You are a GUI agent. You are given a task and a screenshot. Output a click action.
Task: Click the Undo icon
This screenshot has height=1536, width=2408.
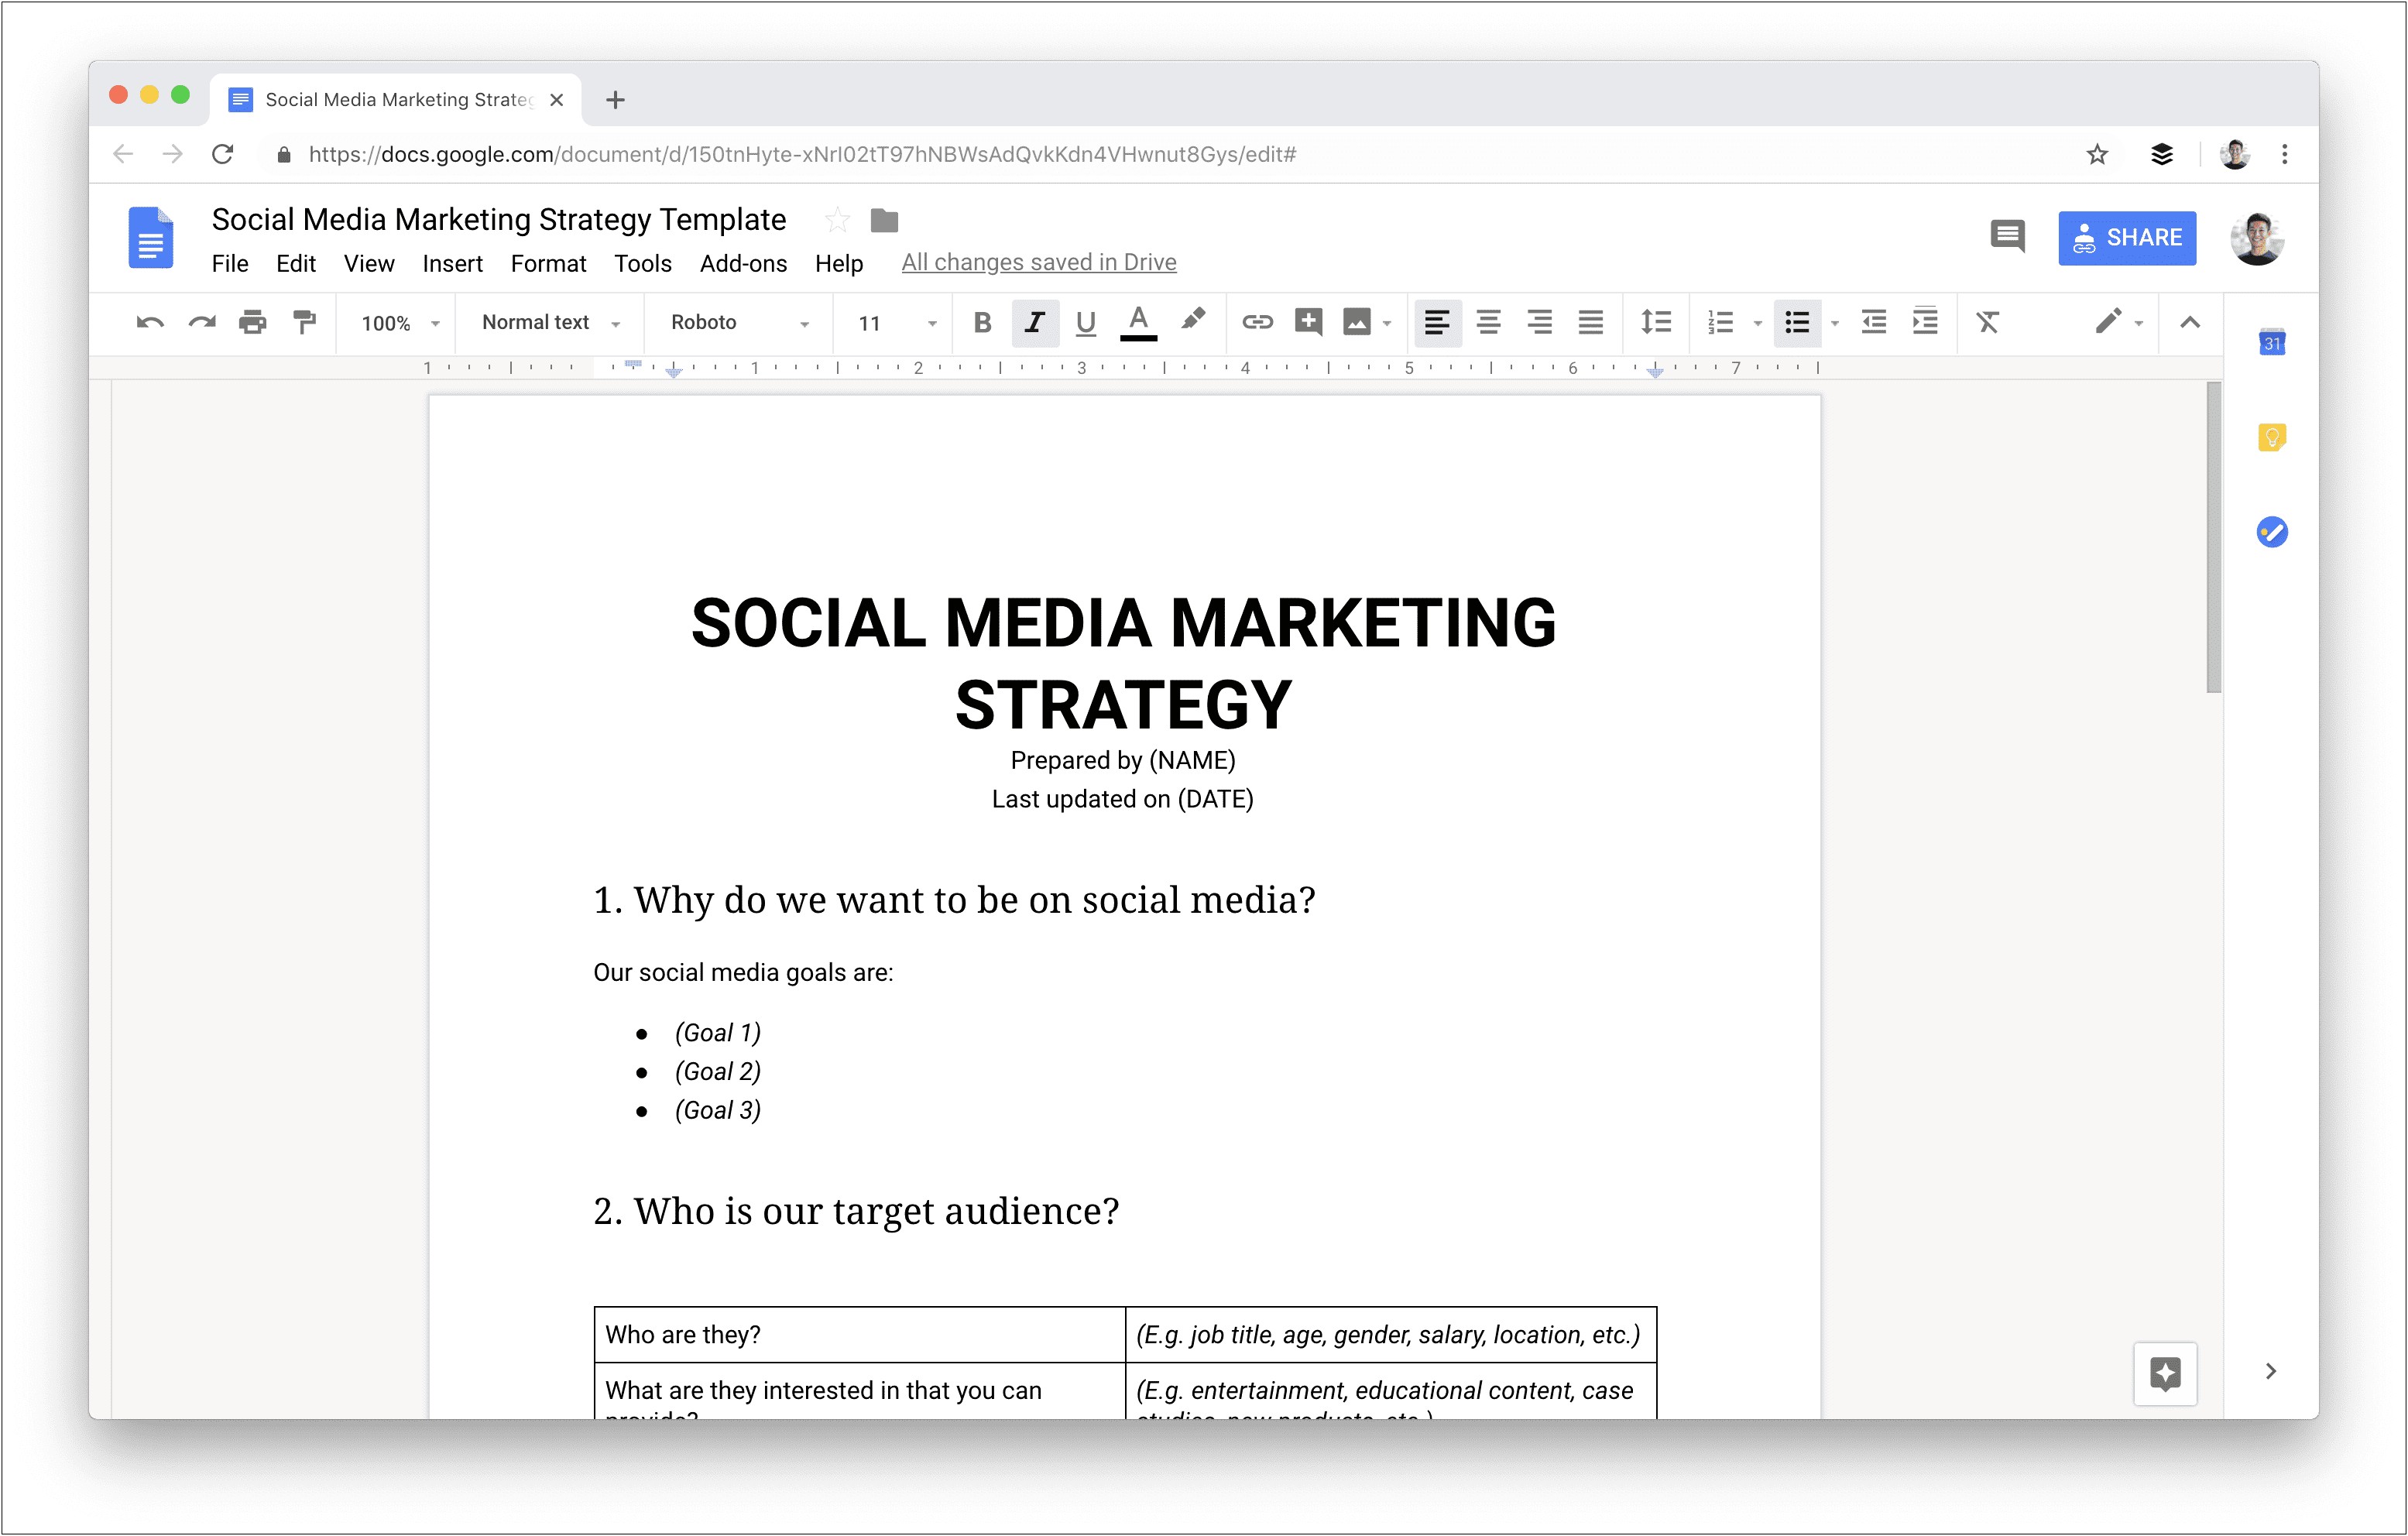point(150,322)
